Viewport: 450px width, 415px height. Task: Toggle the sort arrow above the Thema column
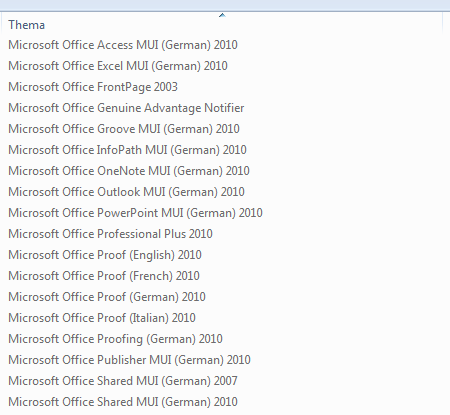click(x=222, y=15)
